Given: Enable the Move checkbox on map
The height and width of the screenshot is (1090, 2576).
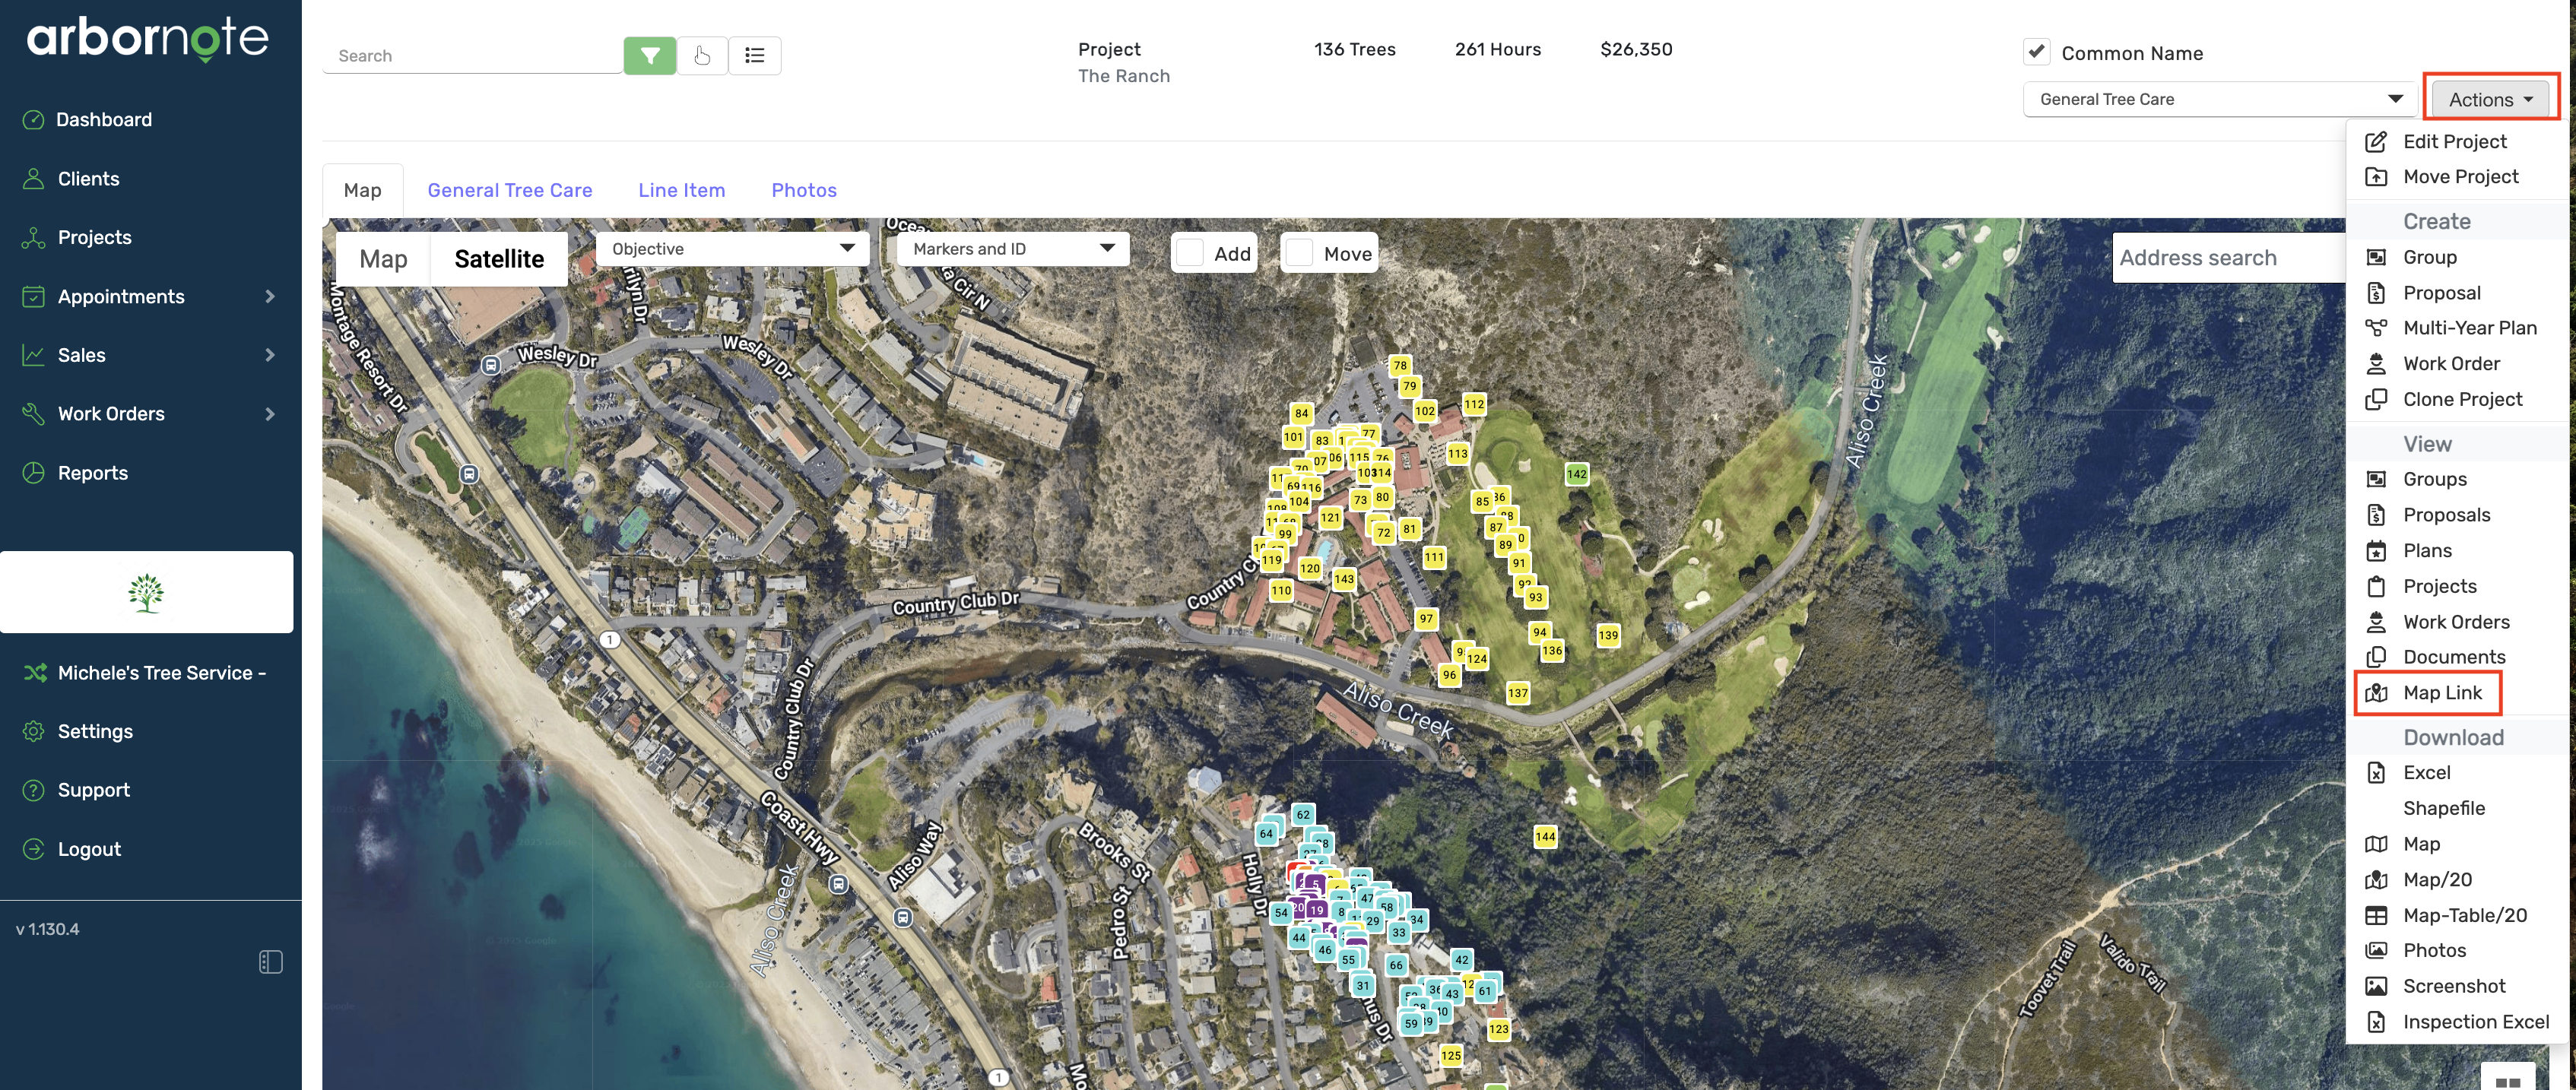Looking at the screenshot, I should click(1298, 253).
